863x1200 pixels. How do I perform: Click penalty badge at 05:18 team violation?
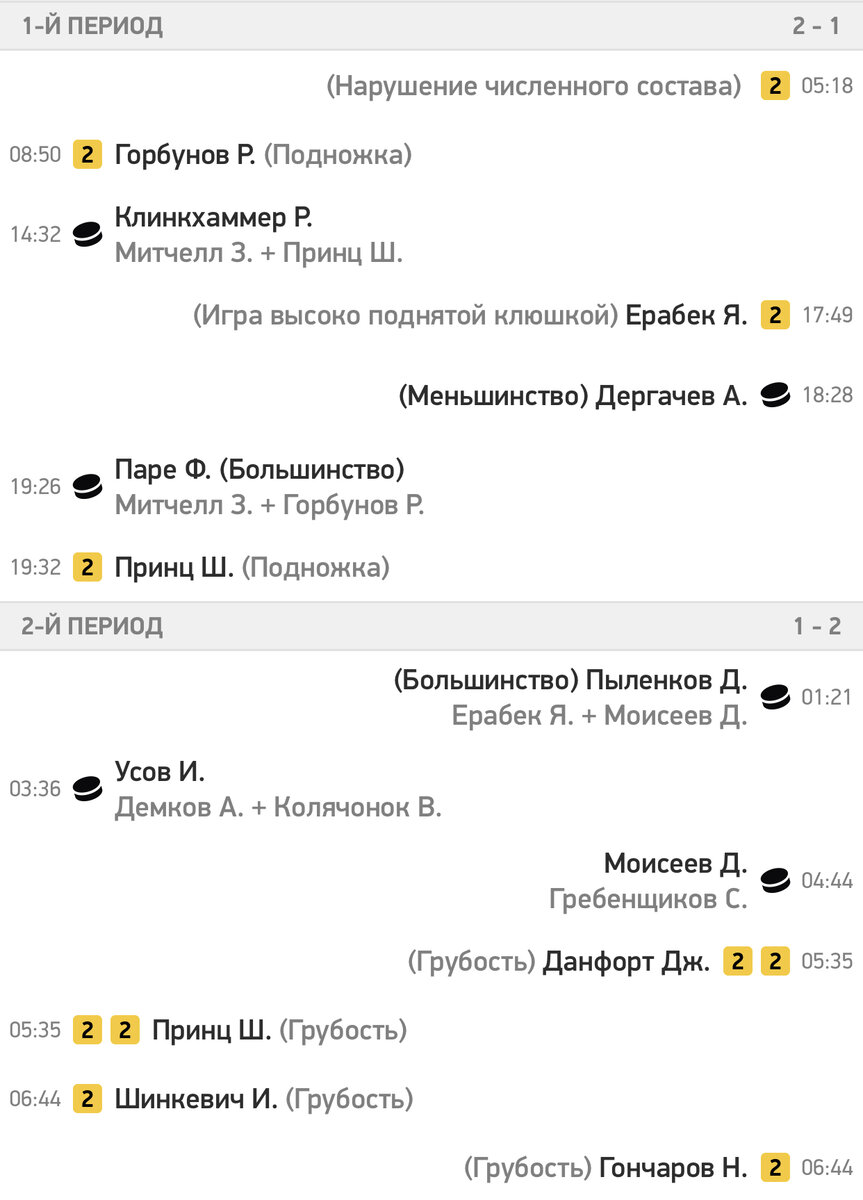[775, 86]
